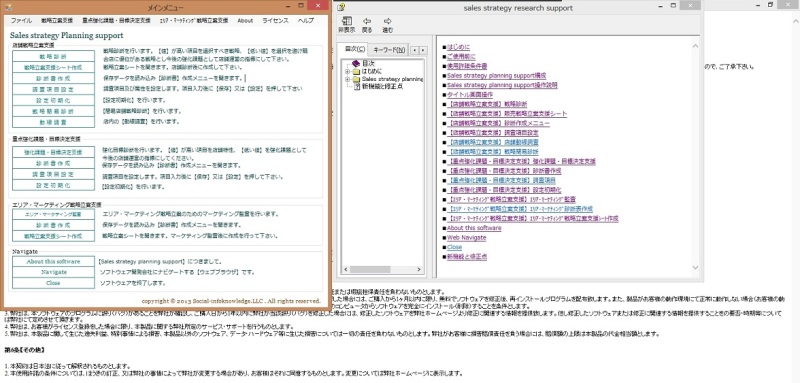Click 診断書作成 in 店舗戦略立案支援 group
Viewport: 800px width, 383px height.
[54, 79]
